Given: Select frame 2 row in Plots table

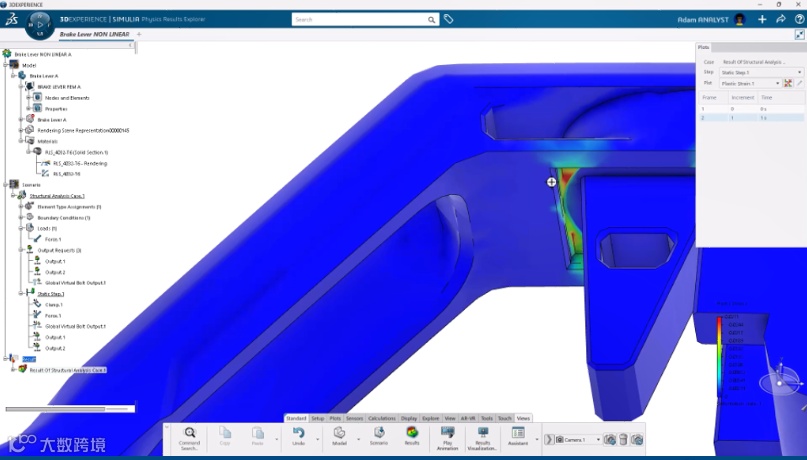Looking at the screenshot, I should 751,118.
